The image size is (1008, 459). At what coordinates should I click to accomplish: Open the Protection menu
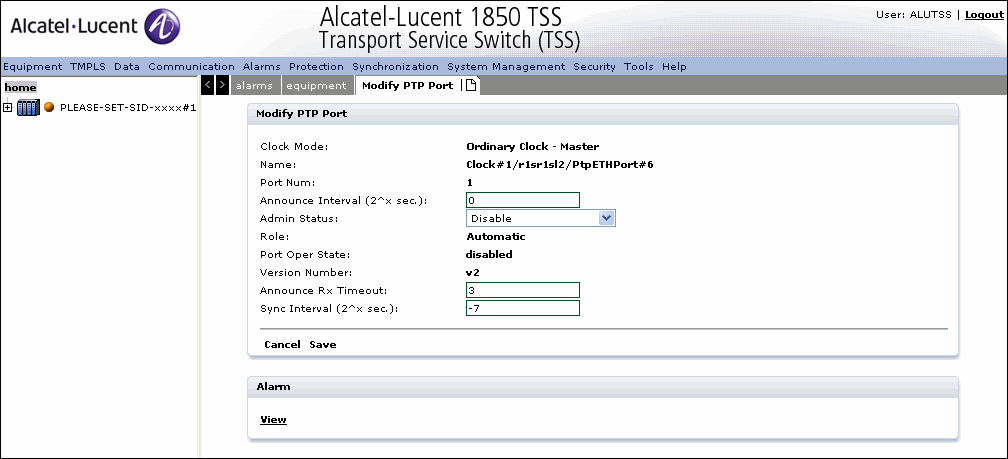coord(316,66)
